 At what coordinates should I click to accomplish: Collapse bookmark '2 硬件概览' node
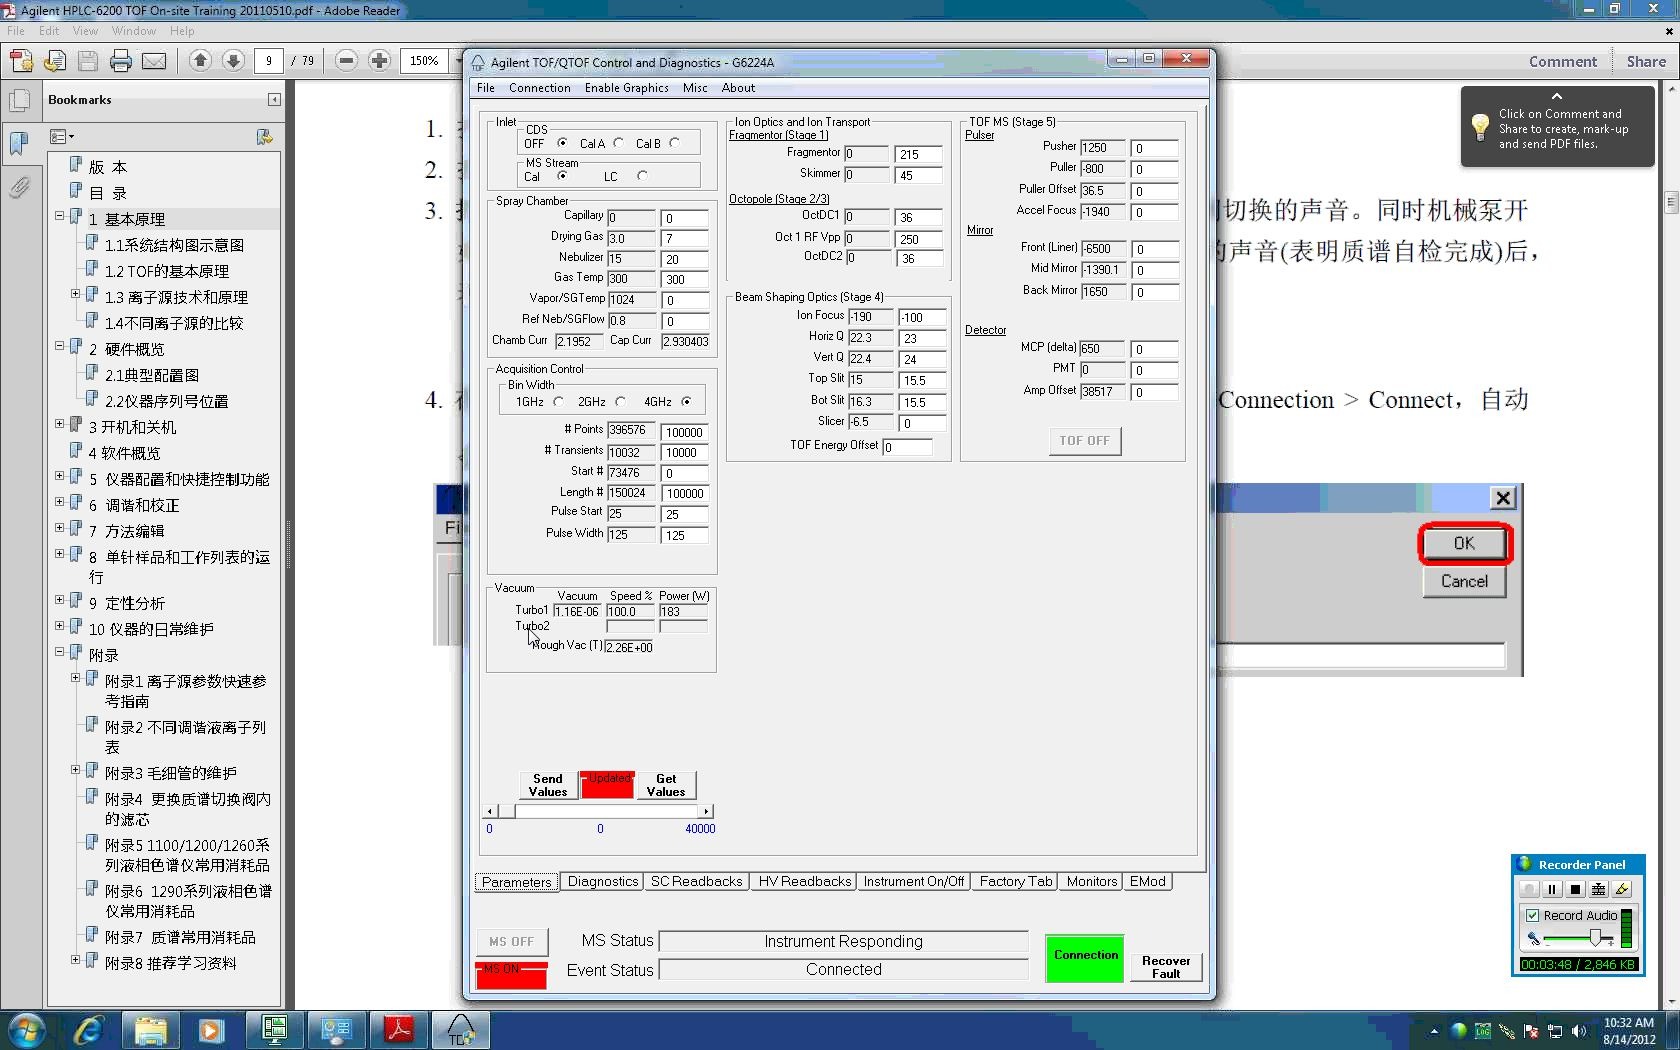pyautogui.click(x=59, y=346)
